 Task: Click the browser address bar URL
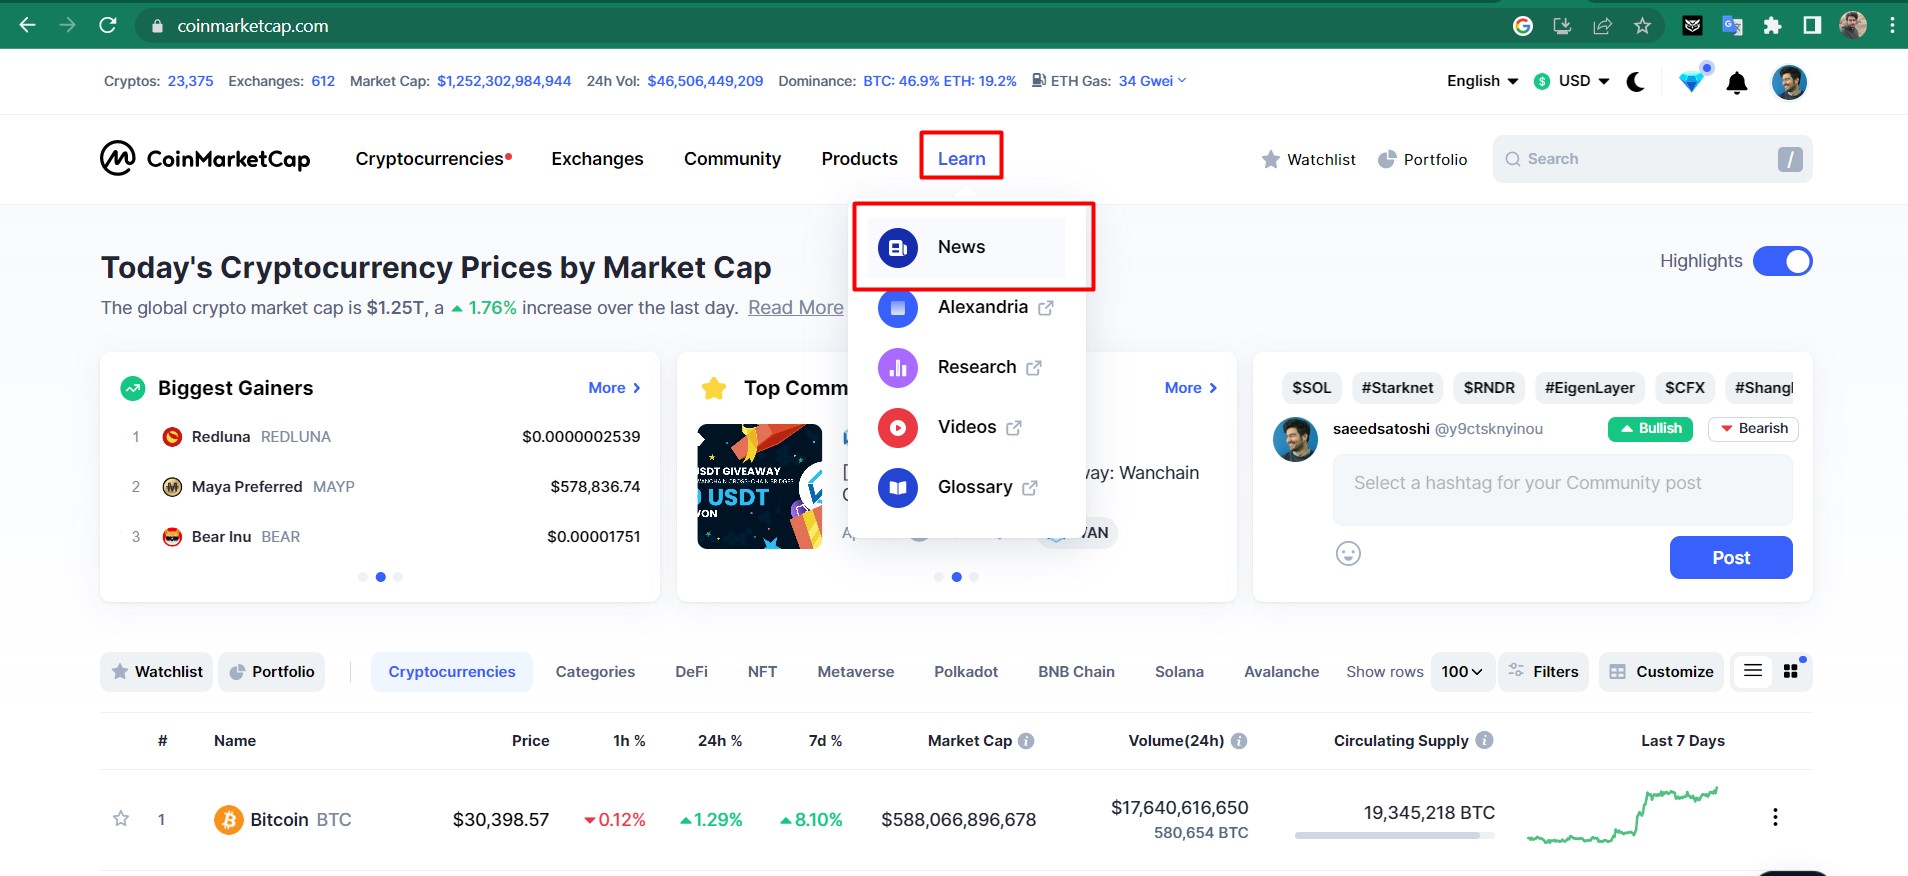click(252, 26)
